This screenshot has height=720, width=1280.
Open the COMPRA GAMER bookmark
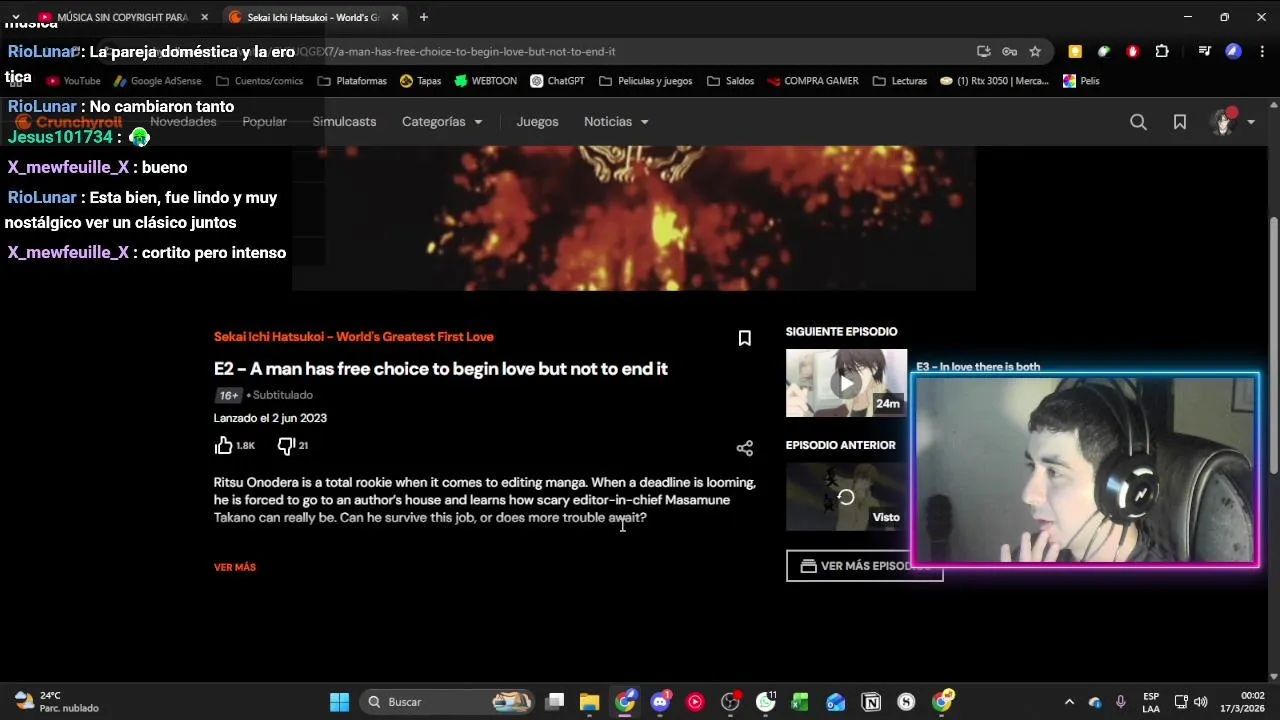click(x=812, y=81)
